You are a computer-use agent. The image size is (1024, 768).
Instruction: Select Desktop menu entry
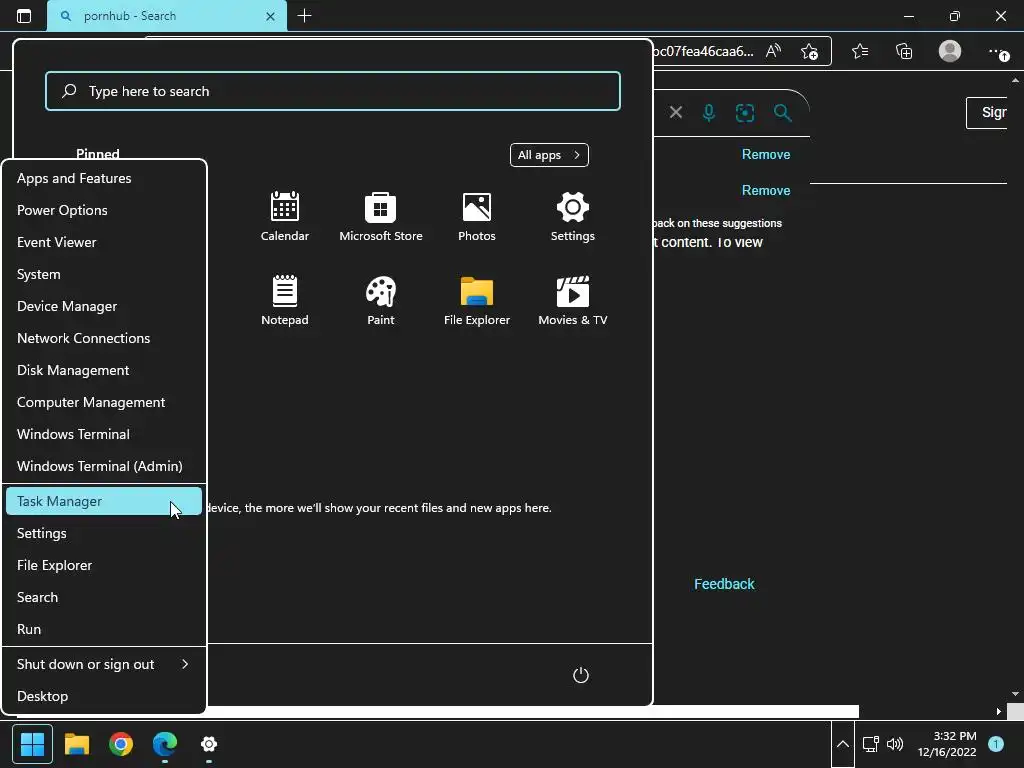(x=104, y=696)
